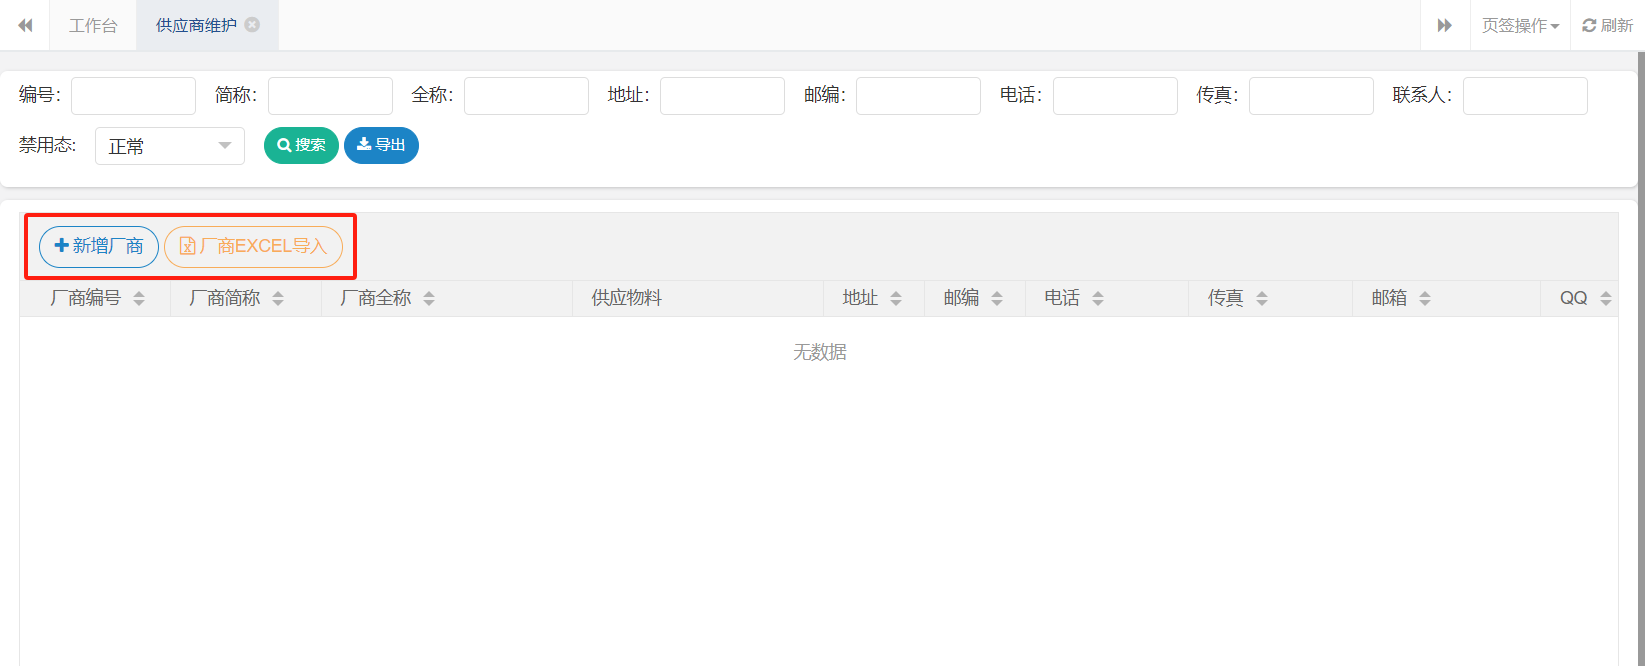Open 厂商EXCEL导入 import button
This screenshot has width=1645, height=666.
(x=253, y=246)
